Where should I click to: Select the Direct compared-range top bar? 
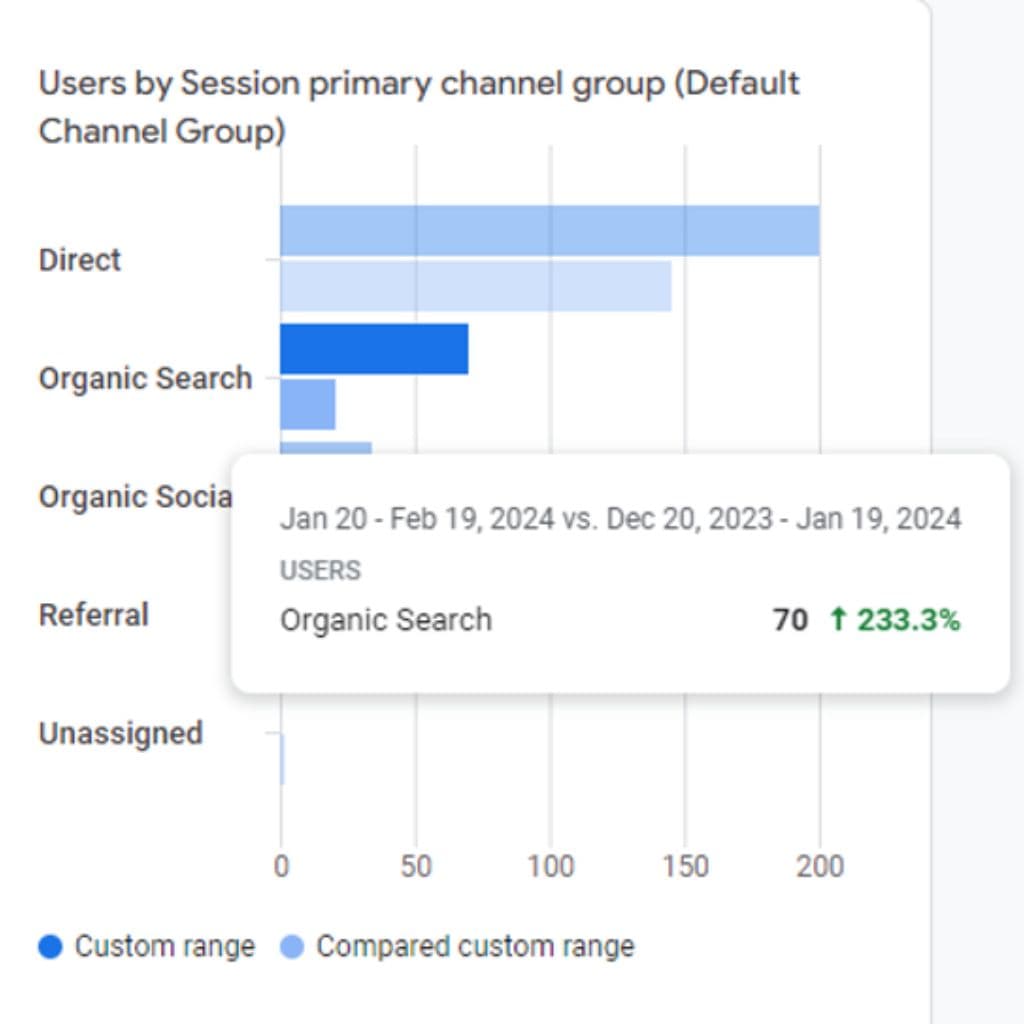coord(550,231)
